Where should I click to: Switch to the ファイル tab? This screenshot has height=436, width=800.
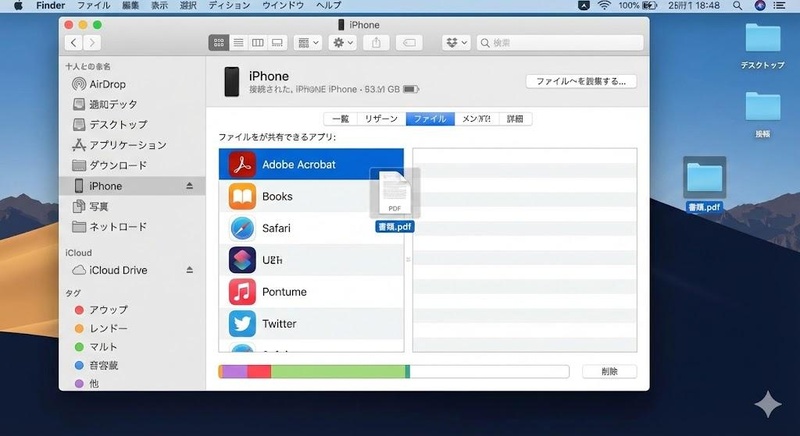tap(430, 119)
